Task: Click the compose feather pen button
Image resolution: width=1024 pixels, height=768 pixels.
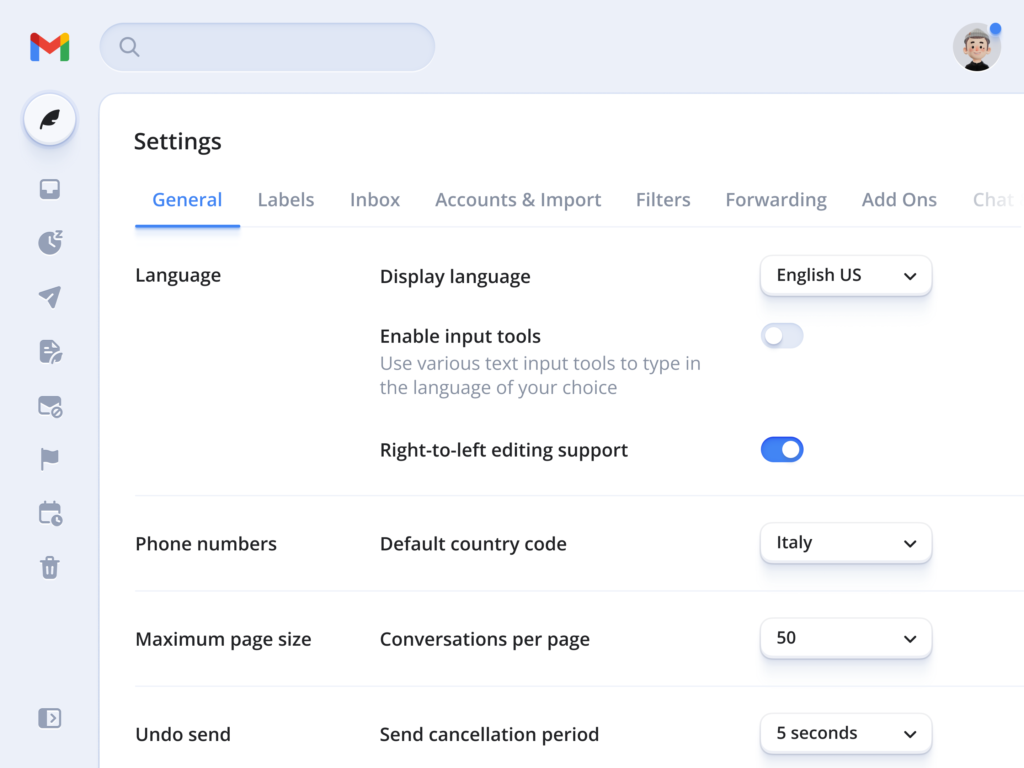Action: click(50, 120)
